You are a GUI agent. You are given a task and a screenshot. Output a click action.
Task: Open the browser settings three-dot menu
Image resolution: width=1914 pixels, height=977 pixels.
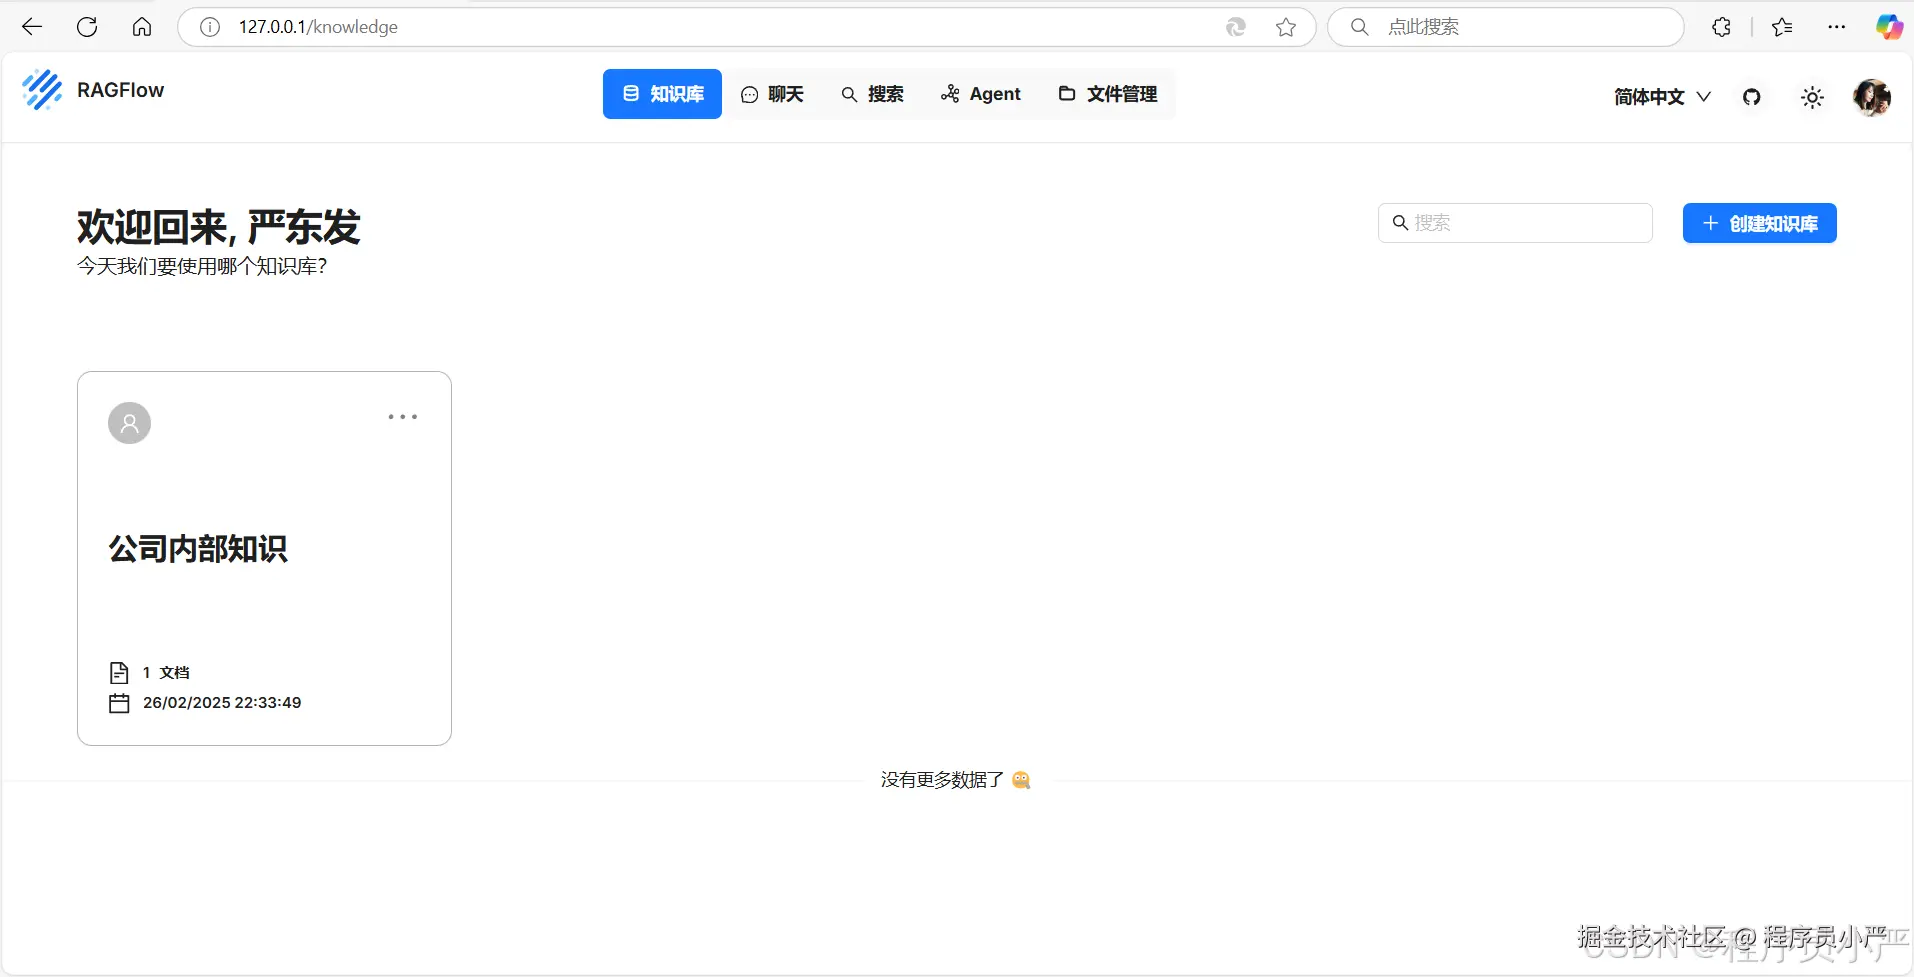(x=1837, y=27)
